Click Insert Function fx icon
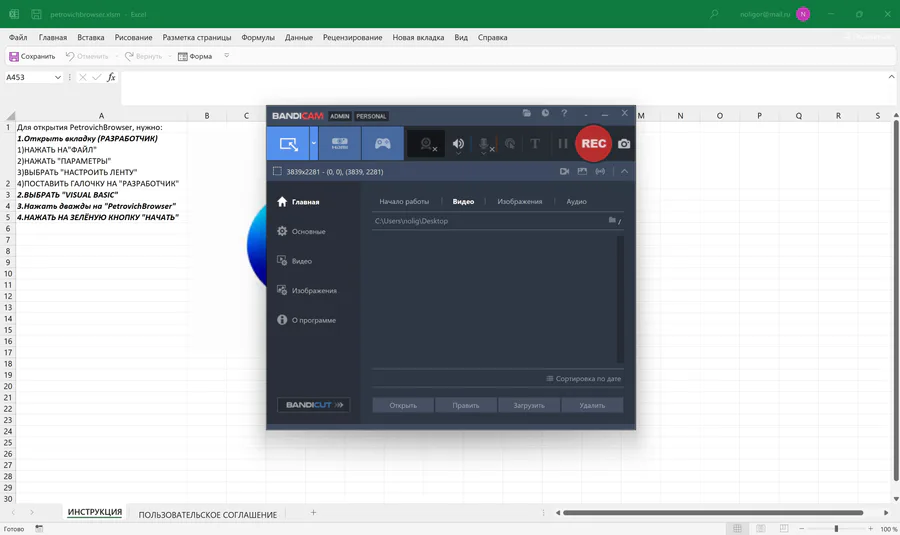This screenshot has width=900, height=535. (111, 77)
